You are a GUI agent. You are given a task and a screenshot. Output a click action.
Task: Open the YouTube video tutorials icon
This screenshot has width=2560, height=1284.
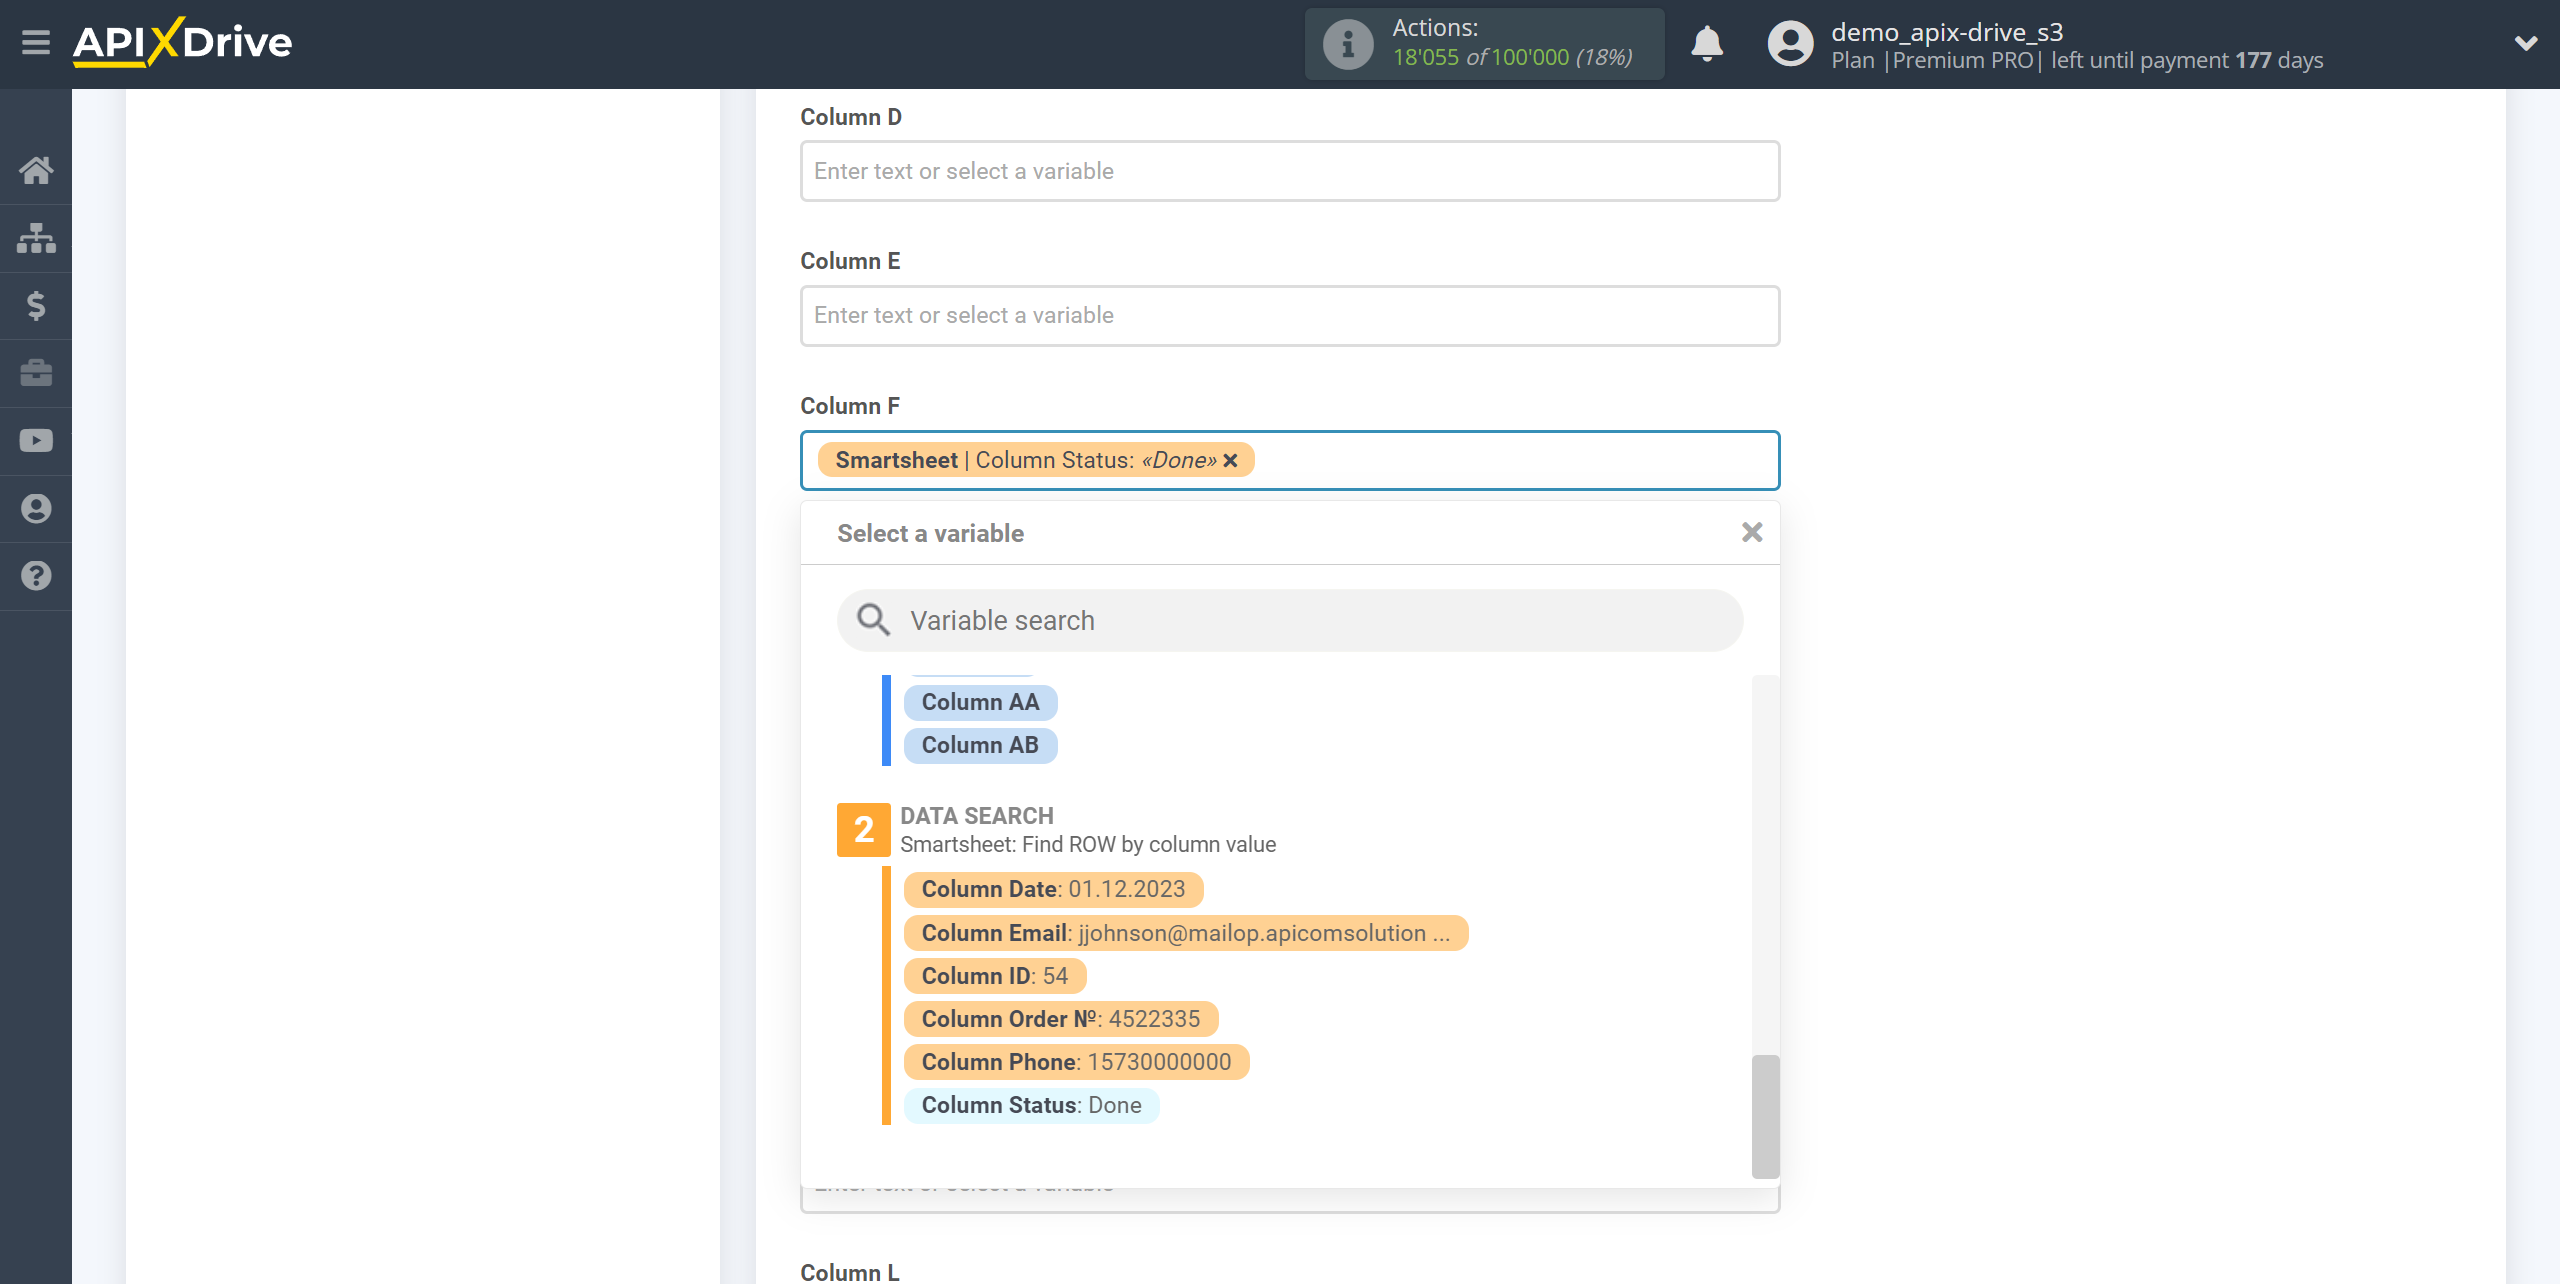tap(36, 441)
